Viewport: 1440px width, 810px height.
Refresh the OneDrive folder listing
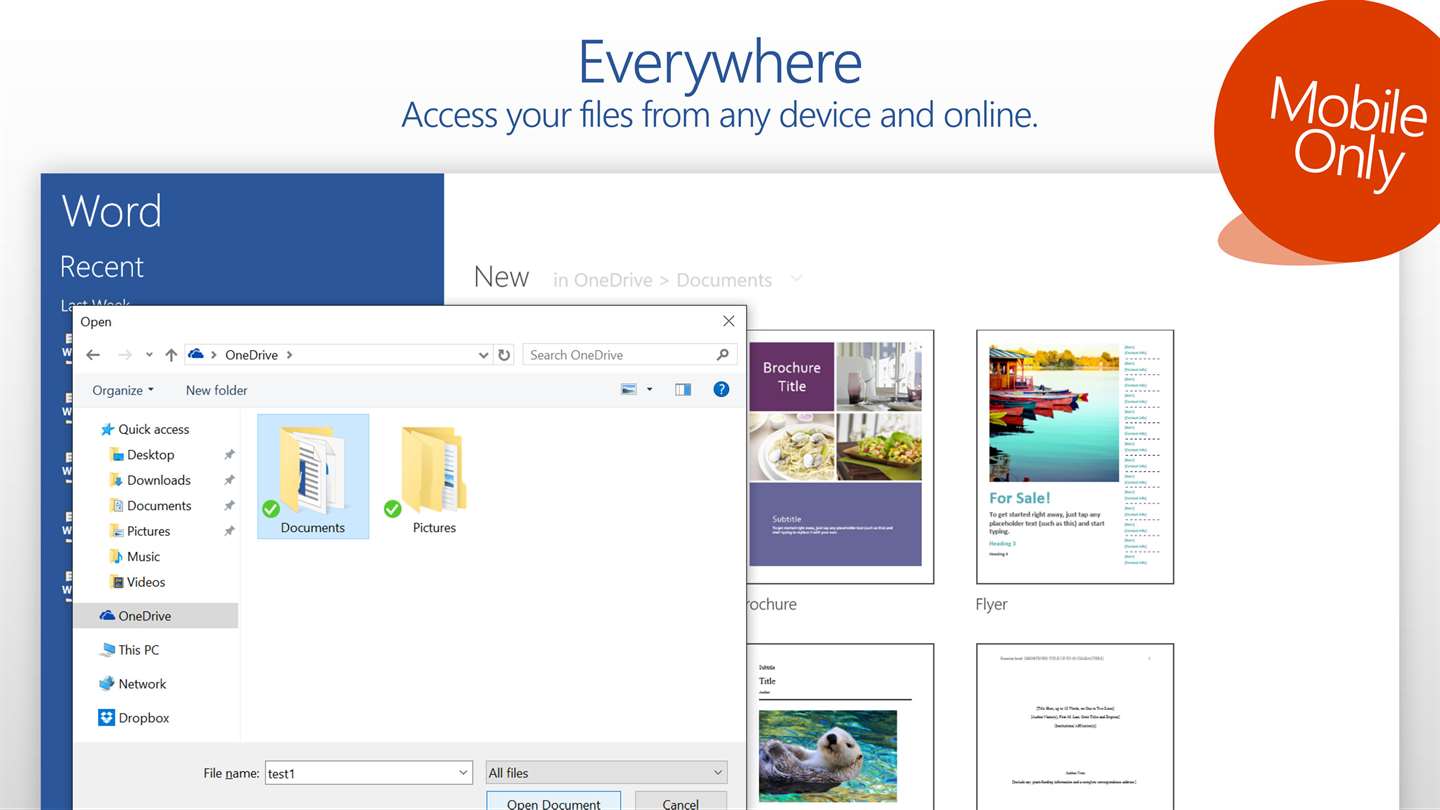[x=504, y=355]
